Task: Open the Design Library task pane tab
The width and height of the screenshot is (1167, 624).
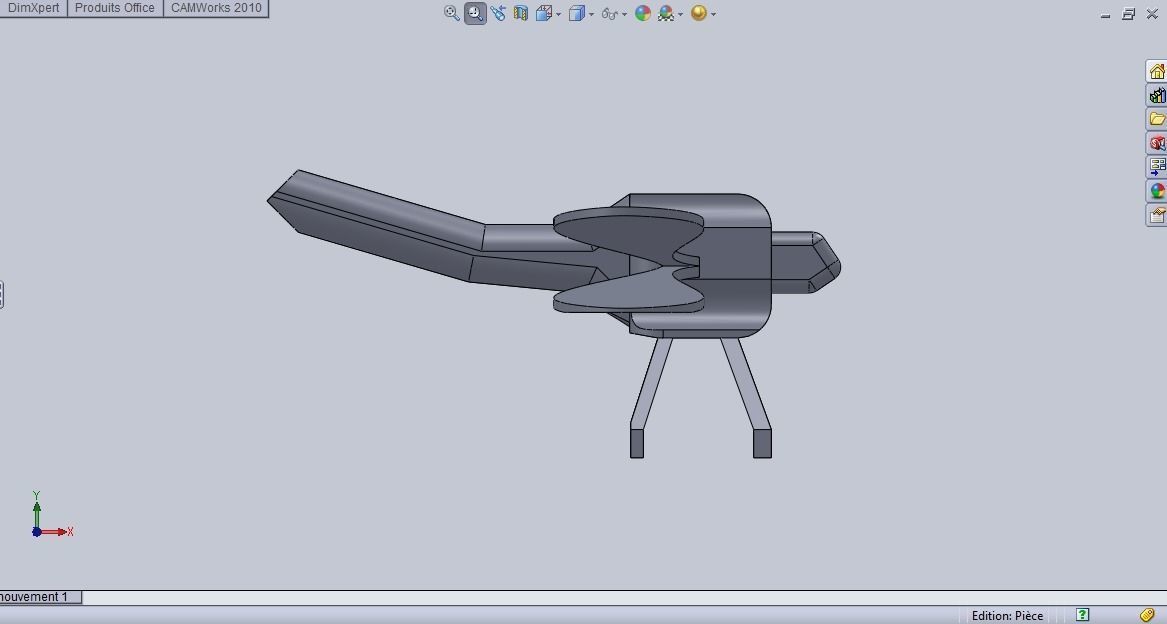Action: coord(1157,95)
